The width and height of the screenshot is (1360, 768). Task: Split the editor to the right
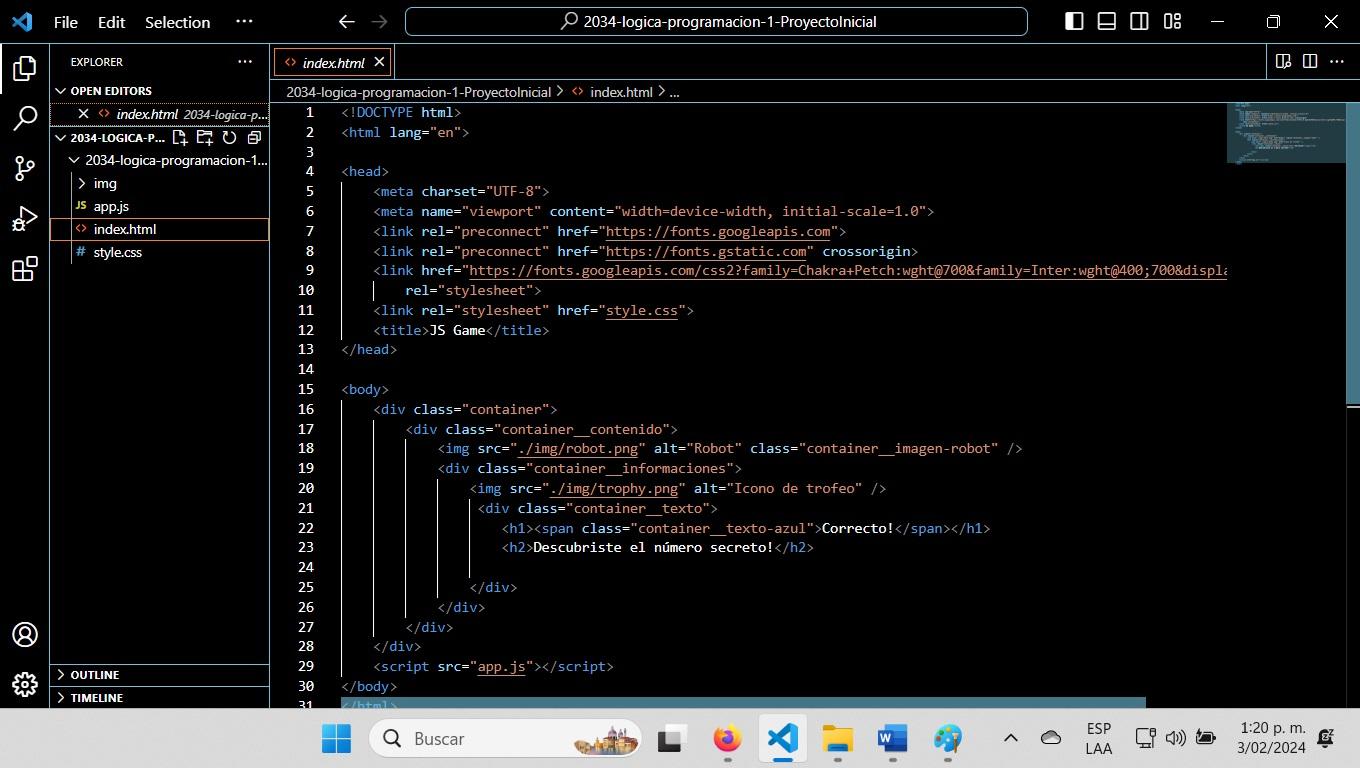(x=1310, y=62)
